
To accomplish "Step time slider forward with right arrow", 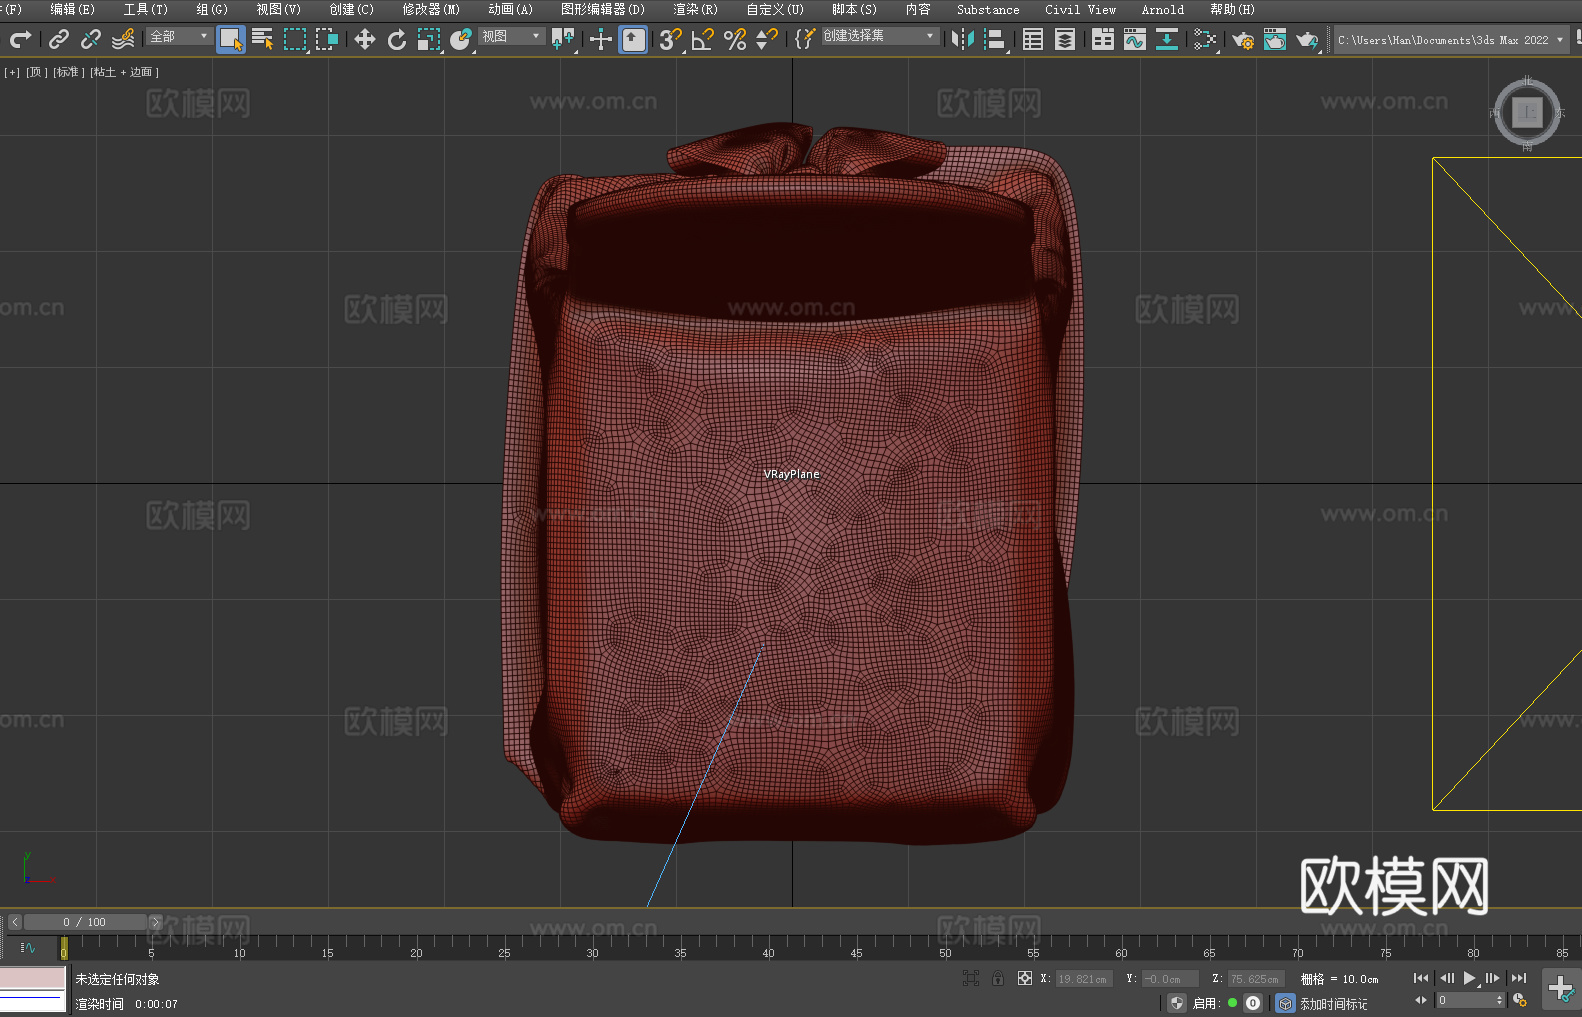I will point(155,922).
